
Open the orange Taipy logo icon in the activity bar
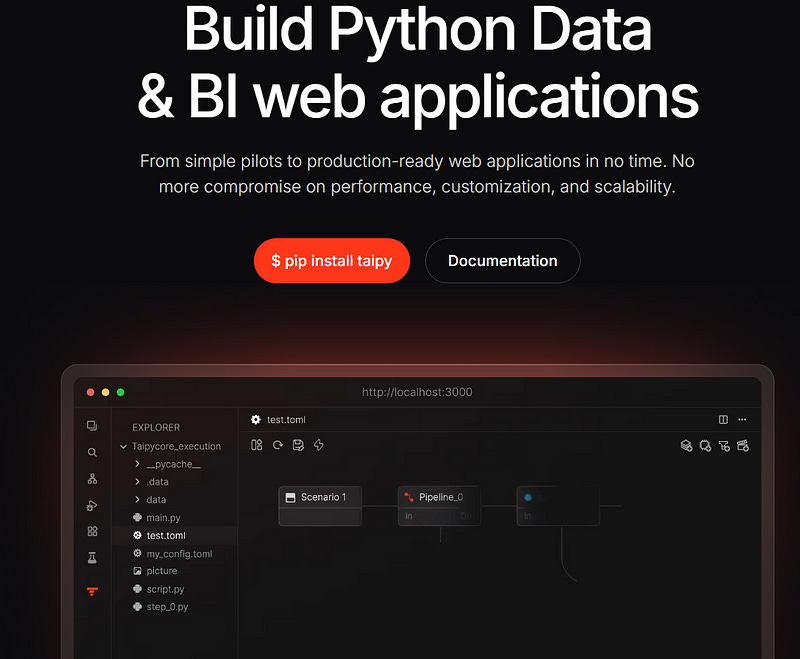92,591
